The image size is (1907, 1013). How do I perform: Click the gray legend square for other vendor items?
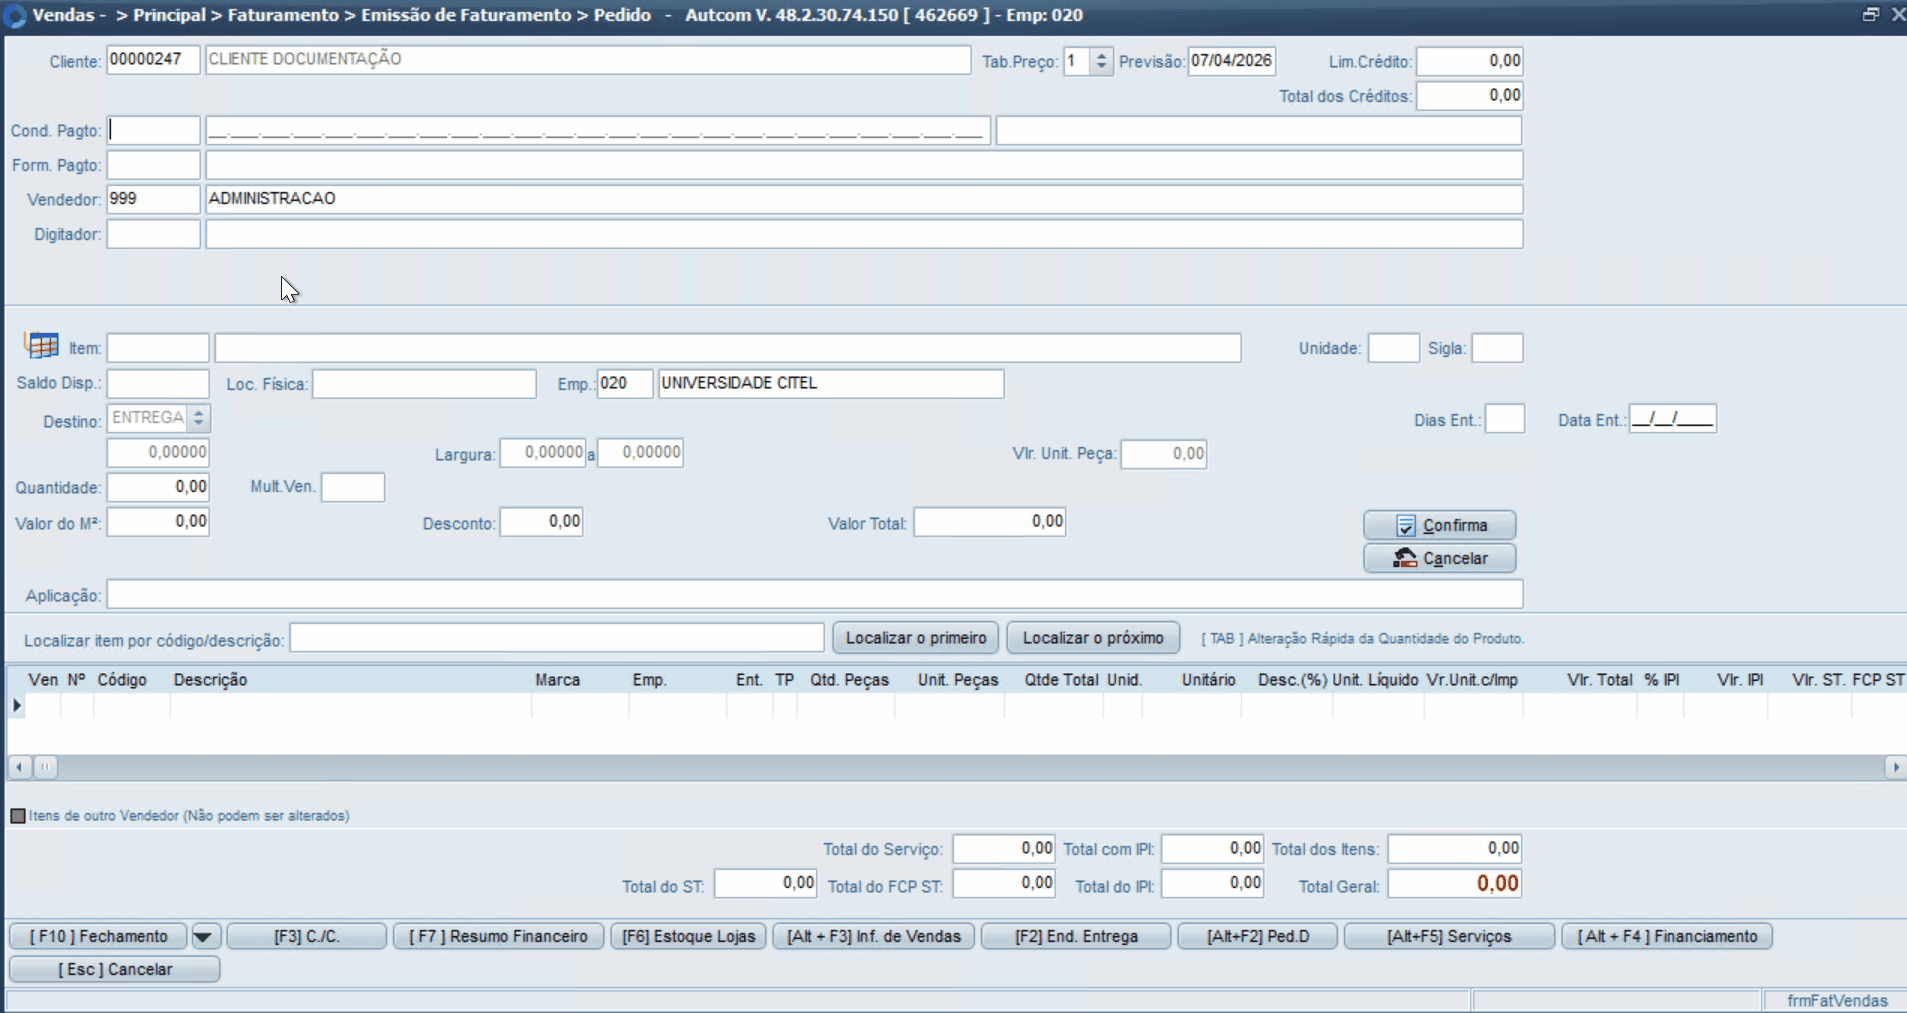(18, 816)
